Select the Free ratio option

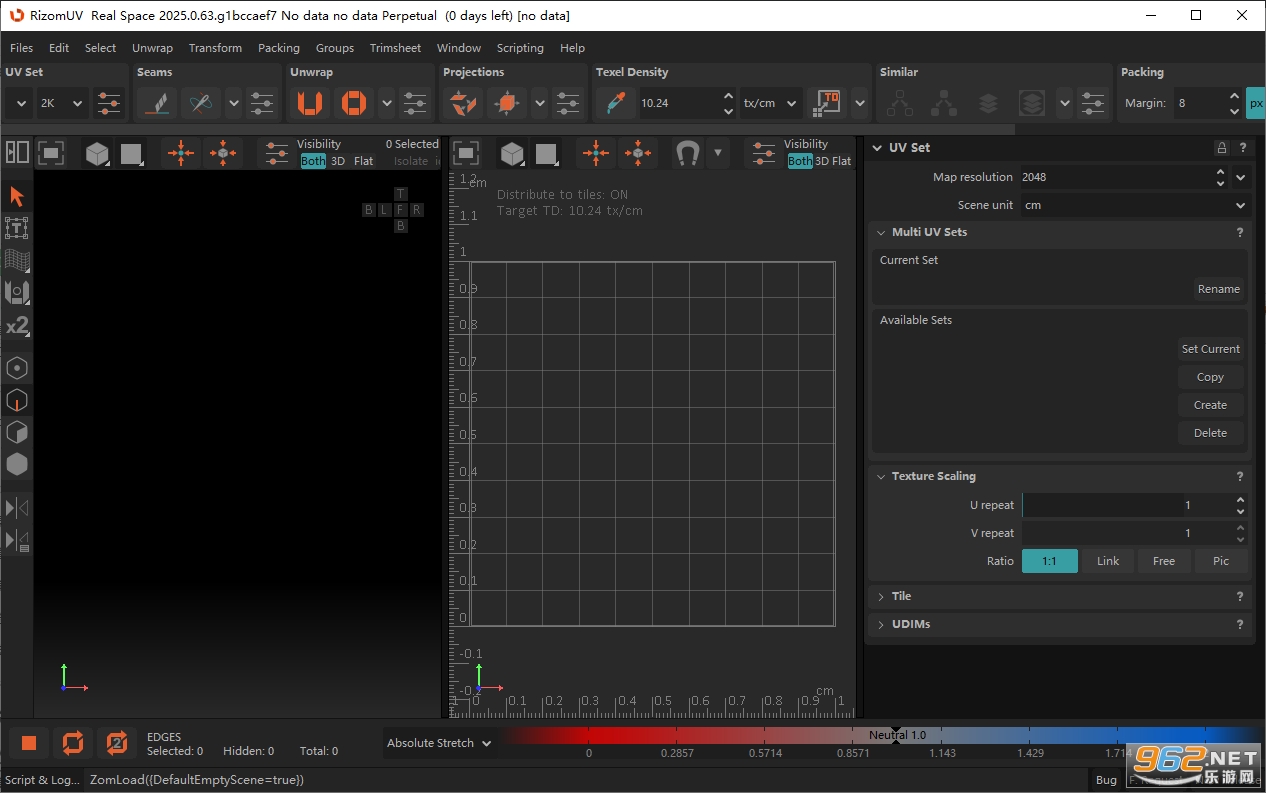1164,561
